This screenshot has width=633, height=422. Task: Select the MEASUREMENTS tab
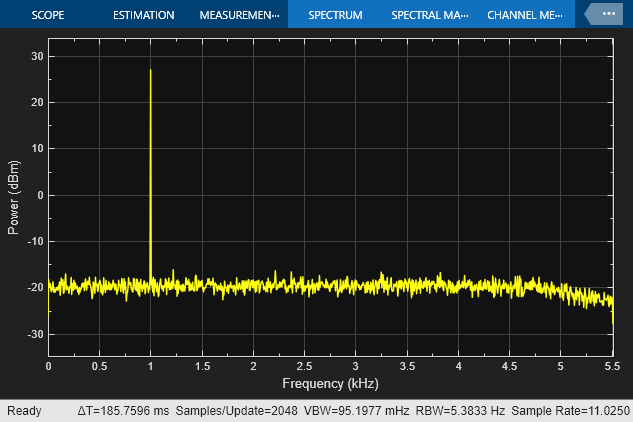click(240, 15)
